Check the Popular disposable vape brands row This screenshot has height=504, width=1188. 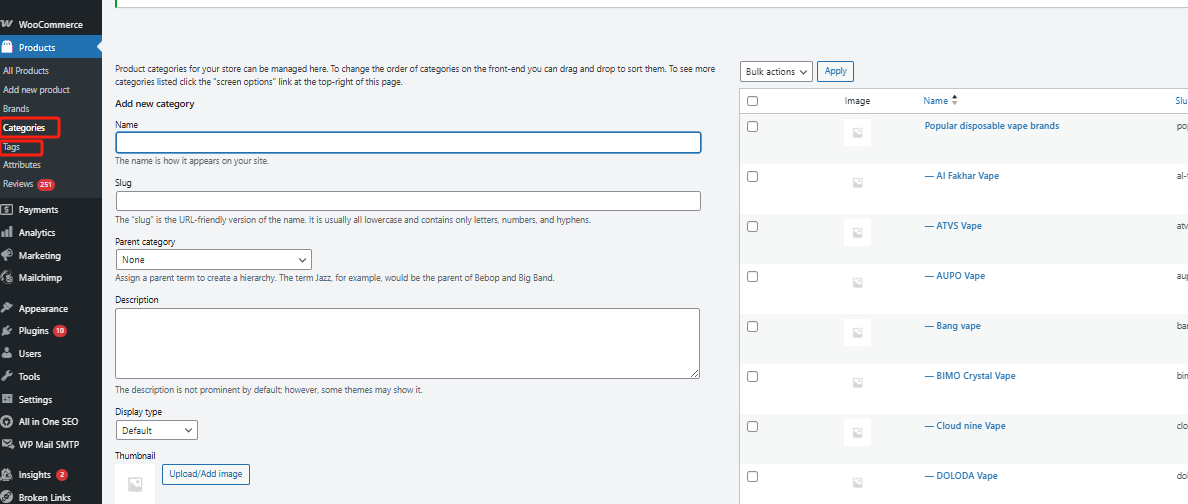click(753, 126)
